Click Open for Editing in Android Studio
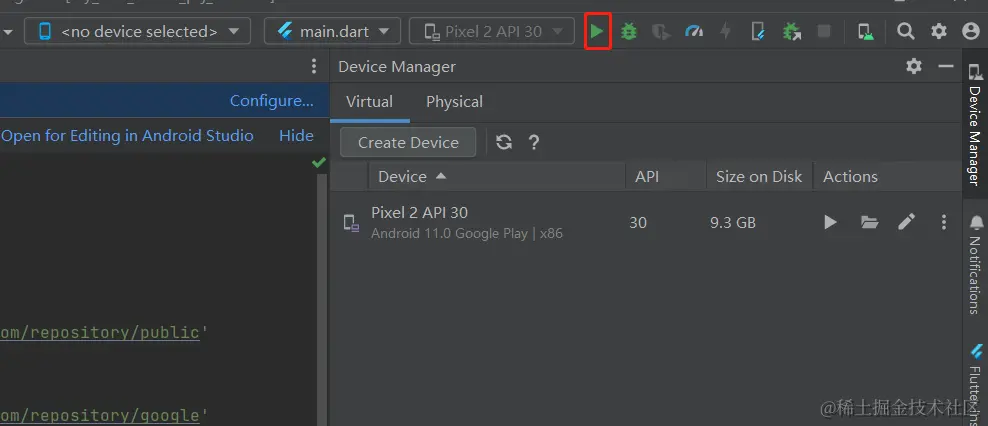This screenshot has width=988, height=426. [x=127, y=135]
